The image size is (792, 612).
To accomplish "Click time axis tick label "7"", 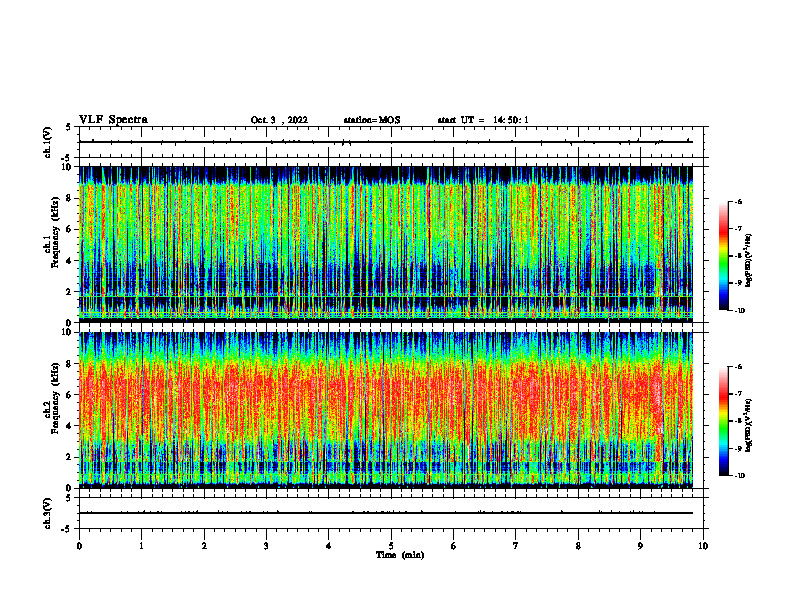I will point(516,546).
